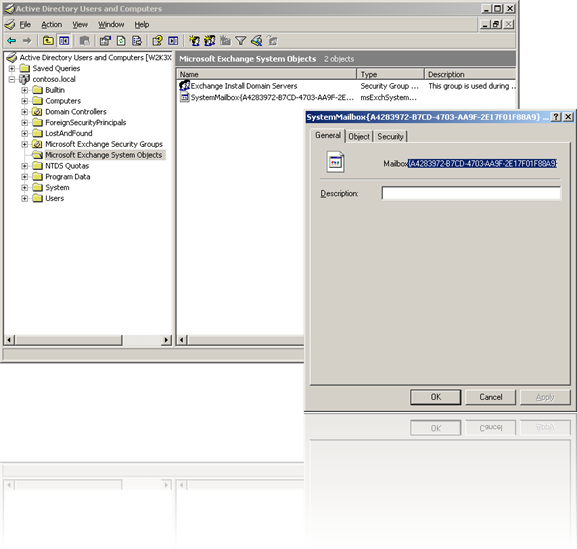
Task: Select Microsoft Exchange System Objects tree item
Action: coord(103,155)
